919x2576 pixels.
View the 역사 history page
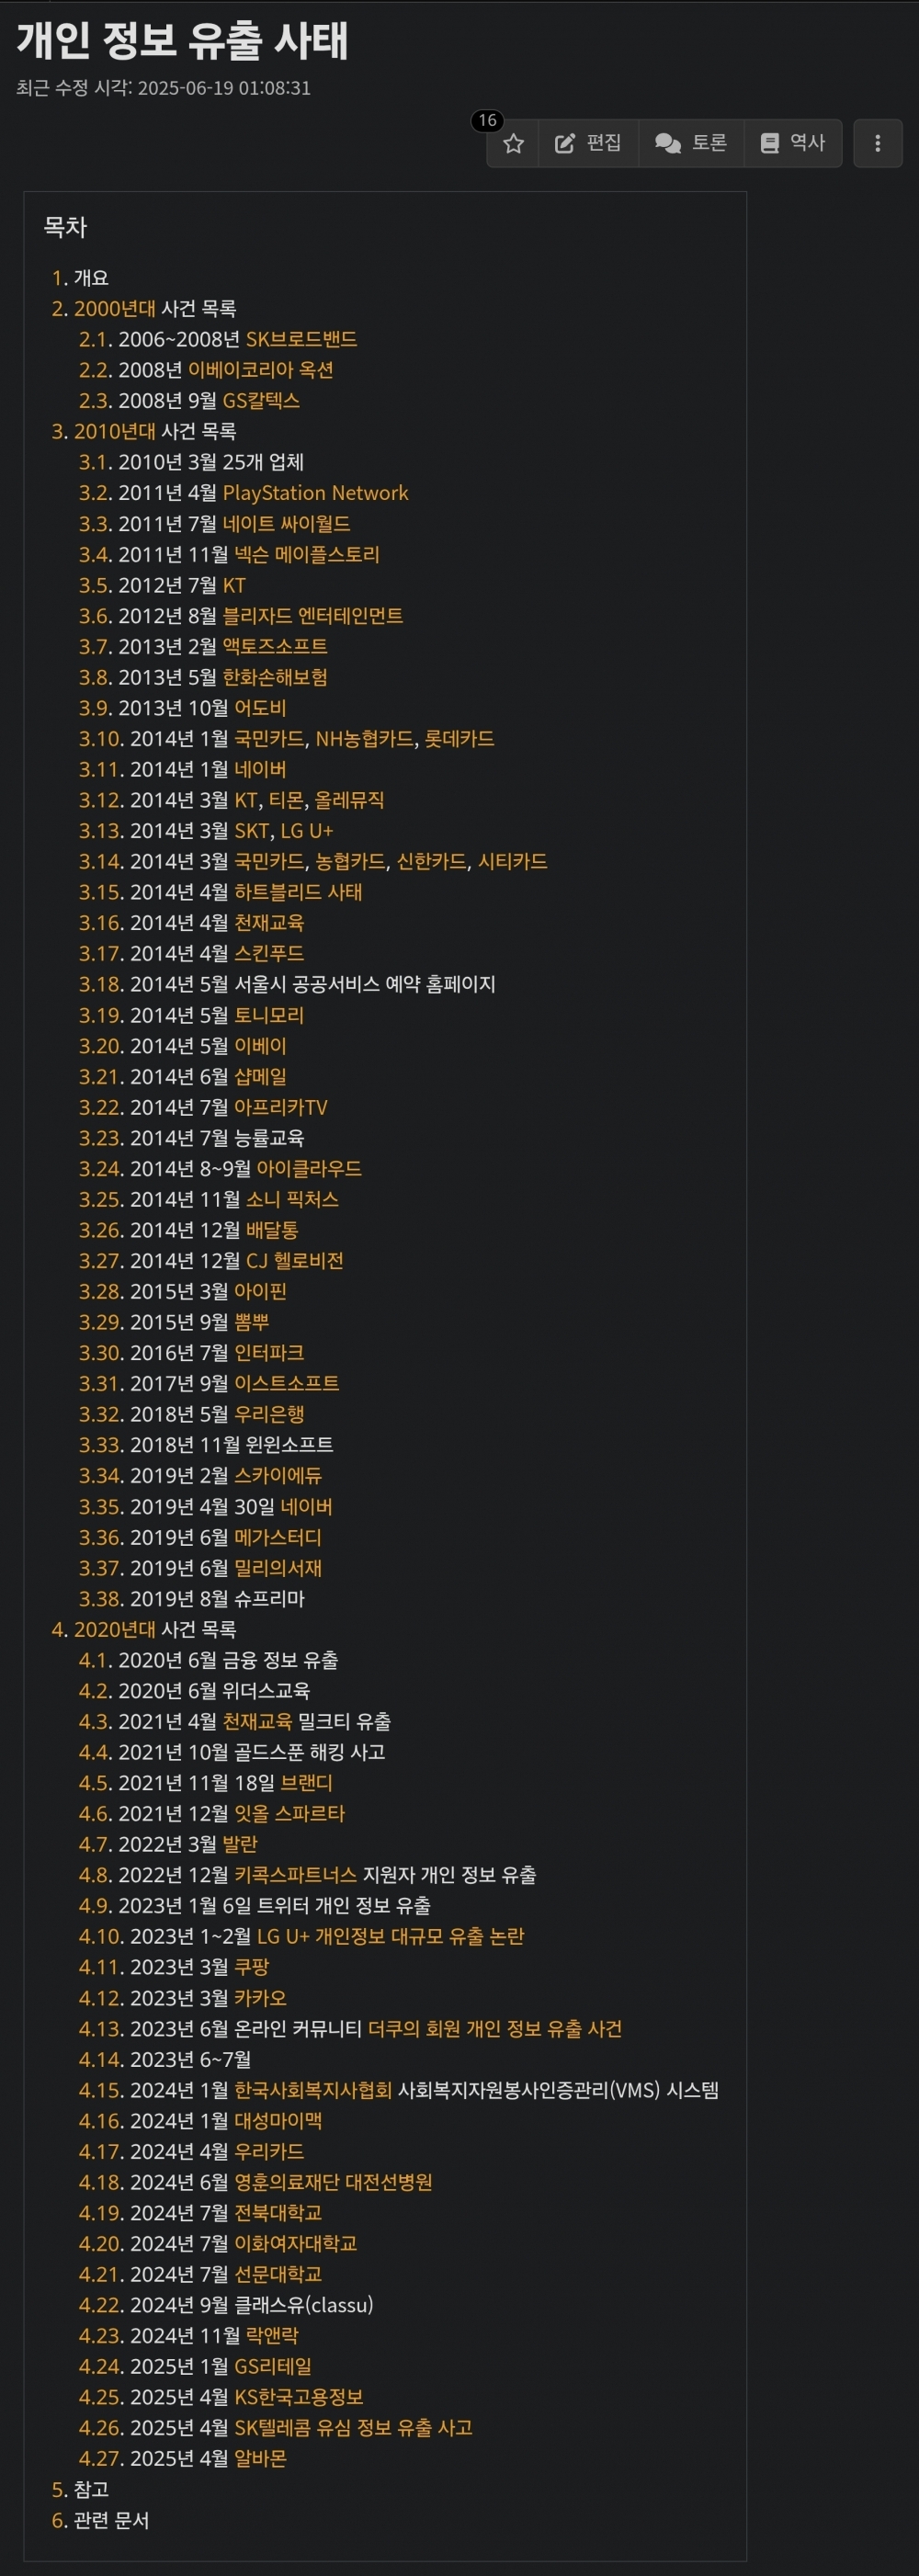pos(793,143)
